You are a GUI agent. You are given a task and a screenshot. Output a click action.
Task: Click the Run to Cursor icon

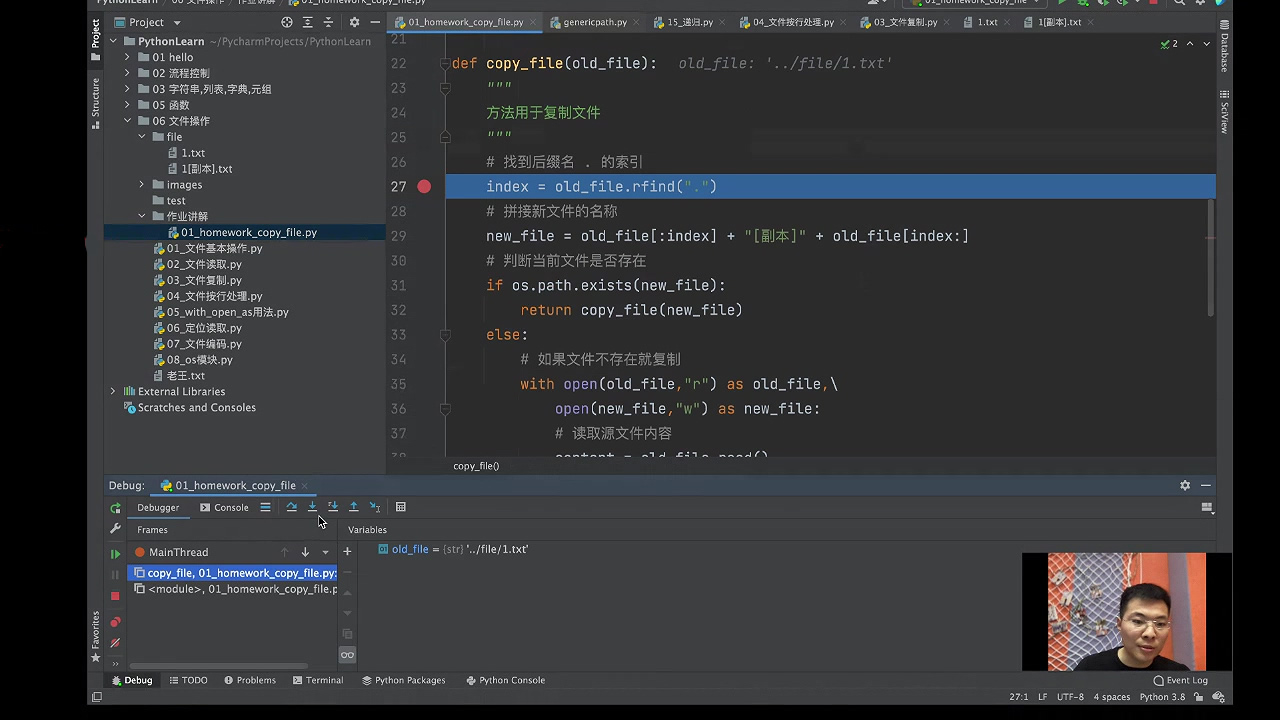375,507
